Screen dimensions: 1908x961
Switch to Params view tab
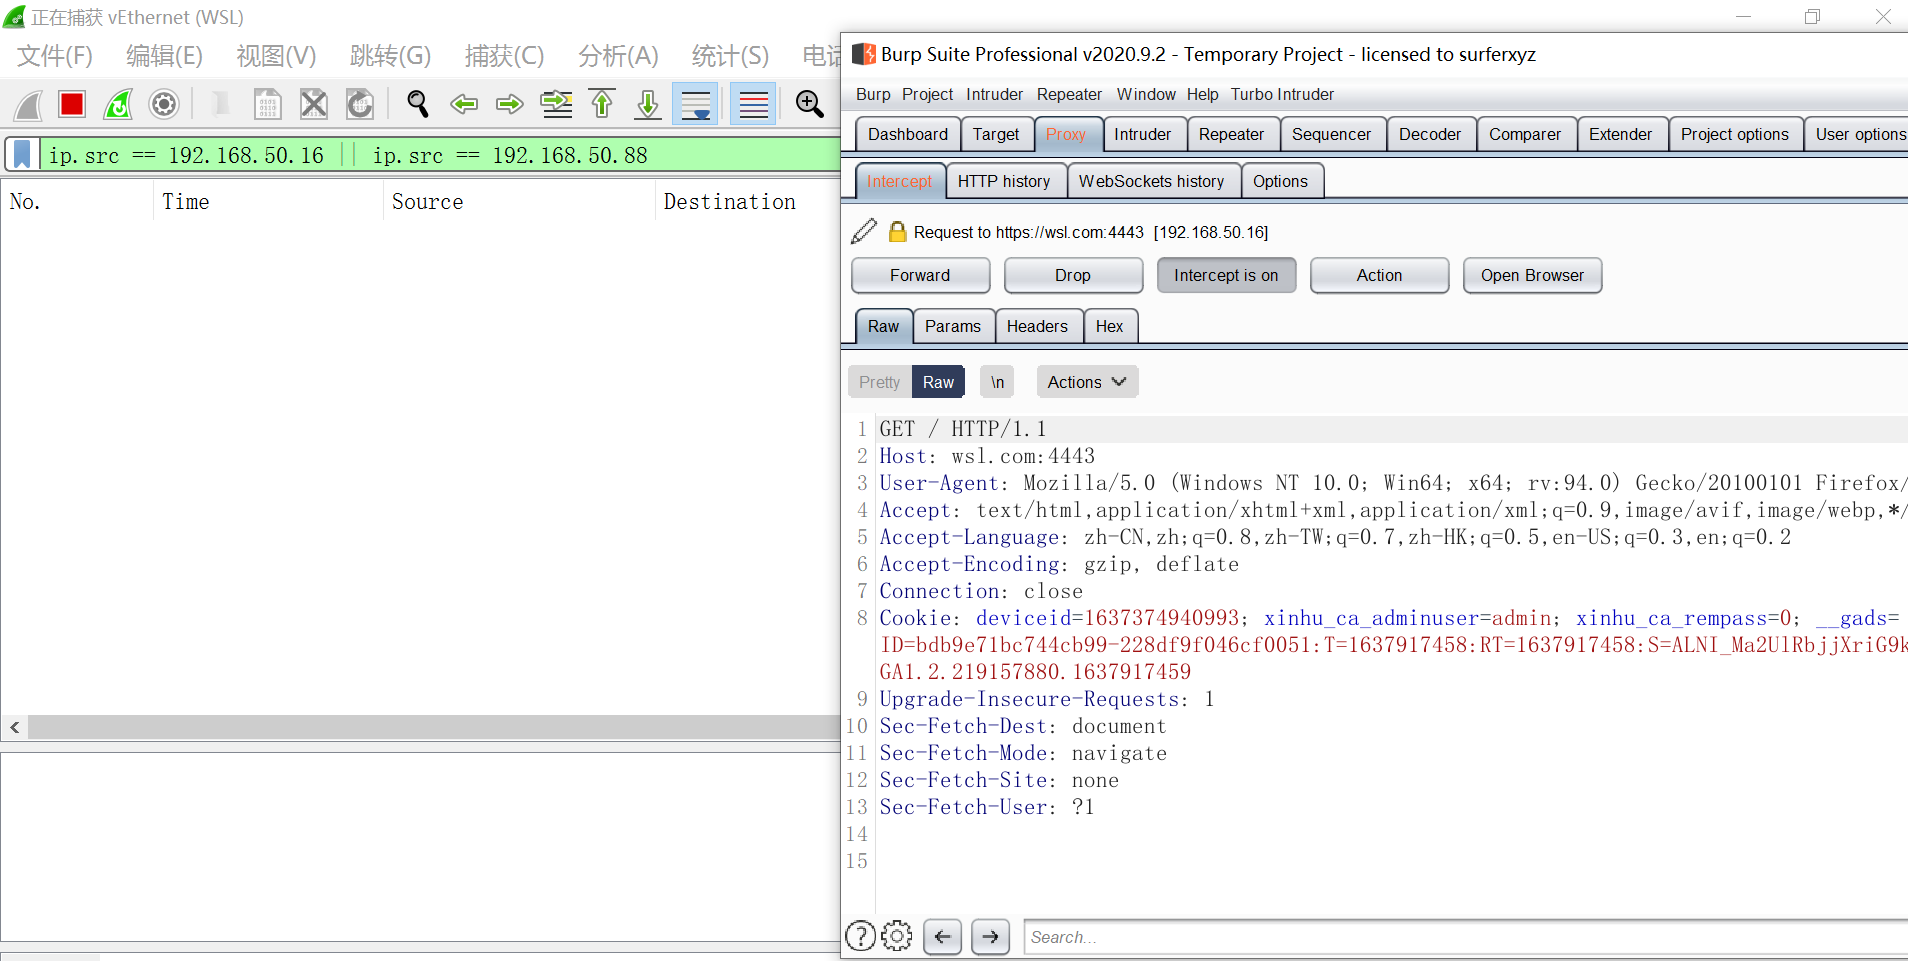pyautogui.click(x=952, y=326)
